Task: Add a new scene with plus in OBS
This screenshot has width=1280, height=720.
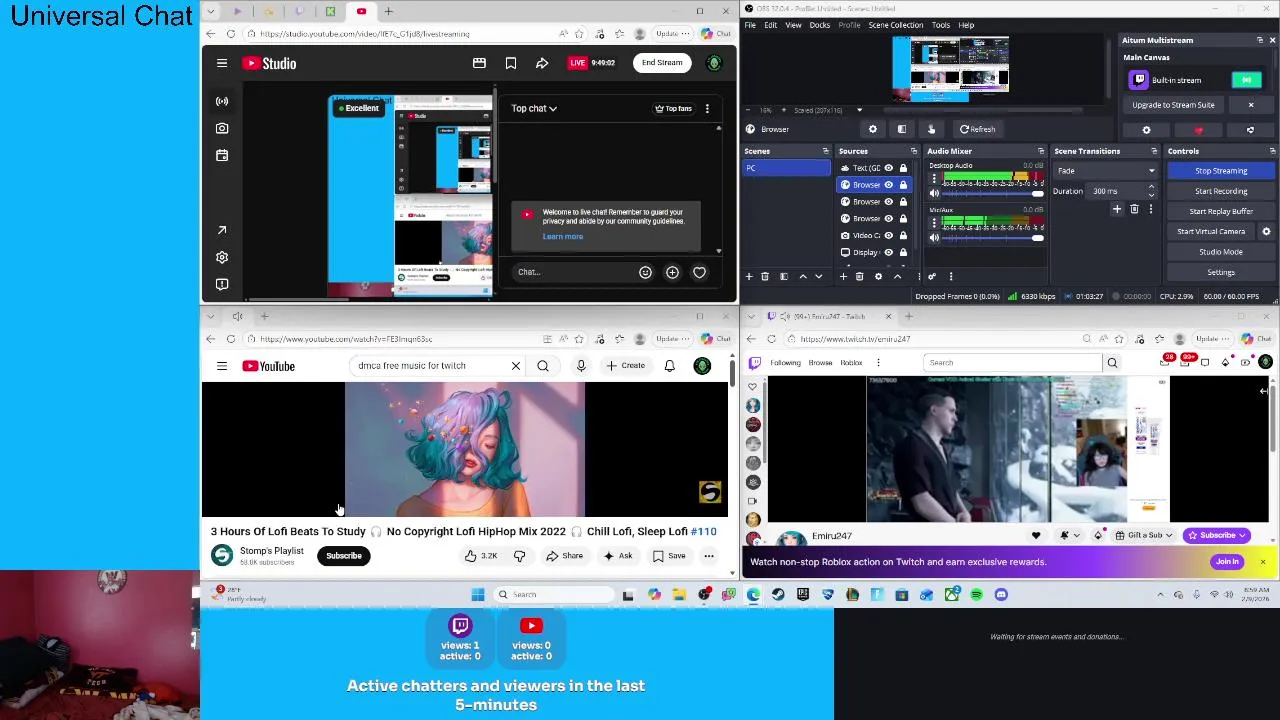Action: coord(749,277)
